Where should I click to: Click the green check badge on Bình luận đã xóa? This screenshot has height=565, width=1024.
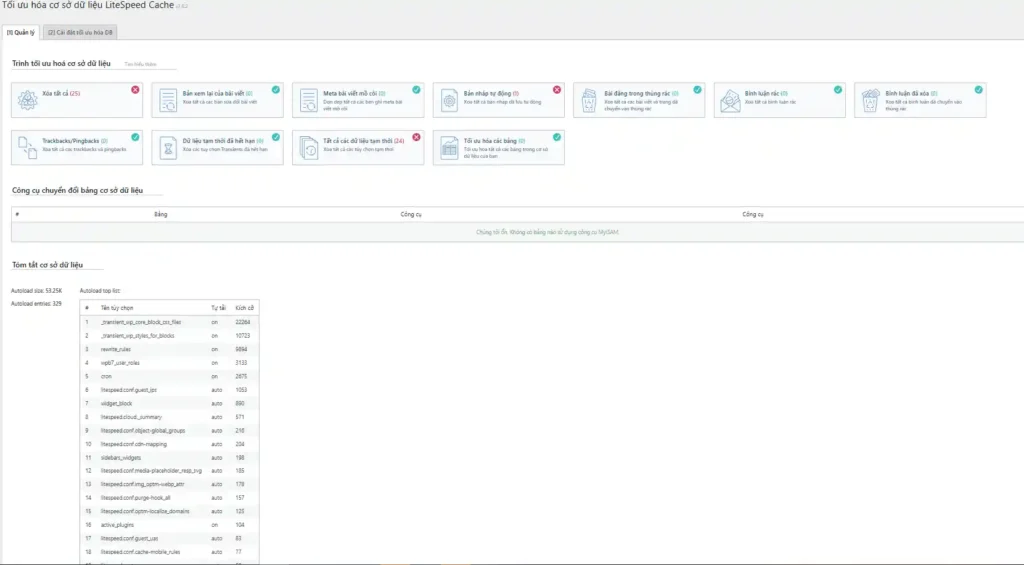point(978,89)
